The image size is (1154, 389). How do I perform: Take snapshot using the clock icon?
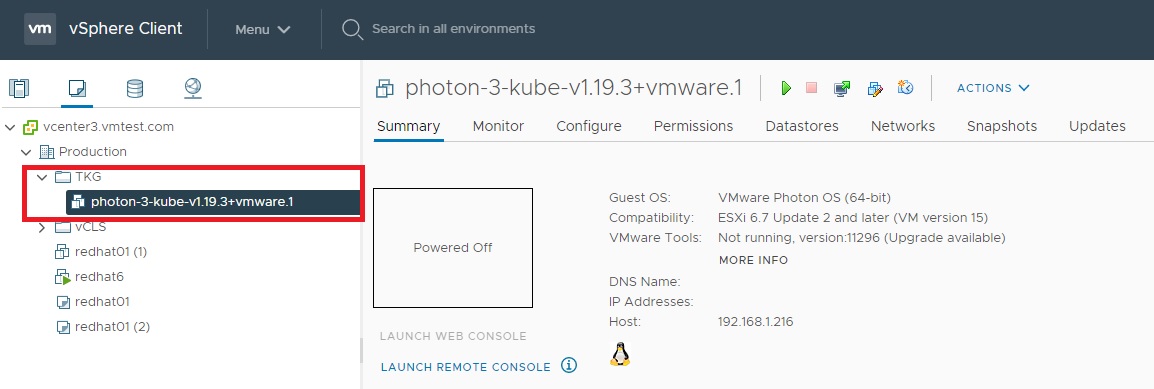(x=905, y=88)
